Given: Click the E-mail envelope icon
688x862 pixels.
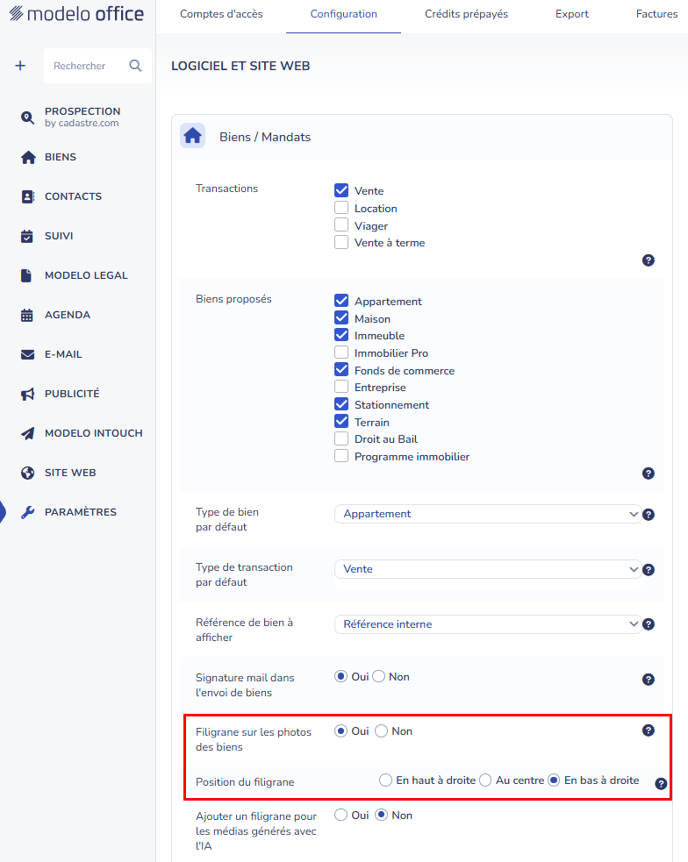Looking at the screenshot, I should click(x=27, y=355).
